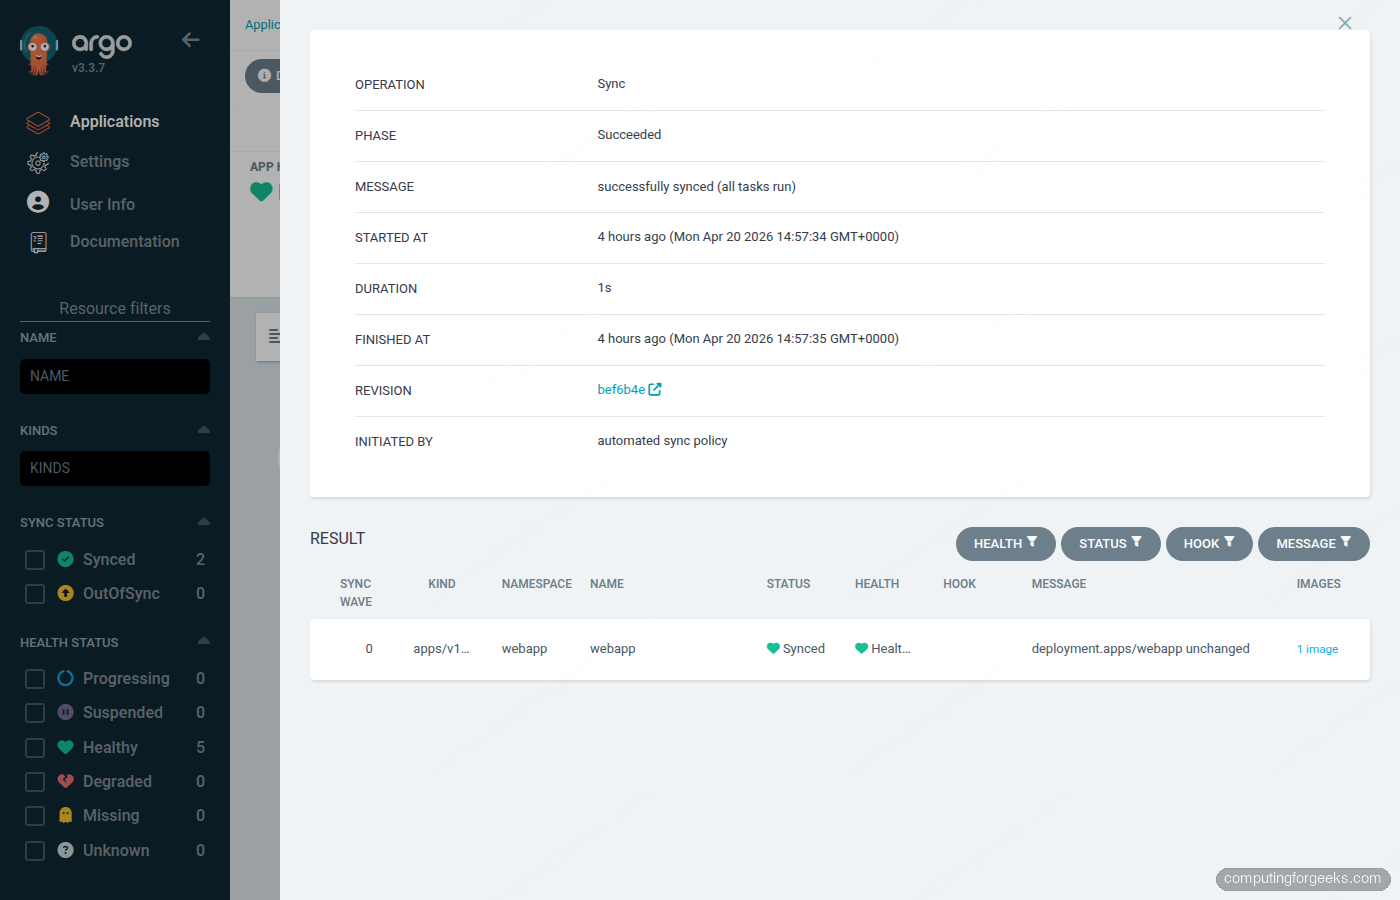Viewport: 1400px width, 900px height.
Task: Click the Documentation book icon
Action: 38,242
